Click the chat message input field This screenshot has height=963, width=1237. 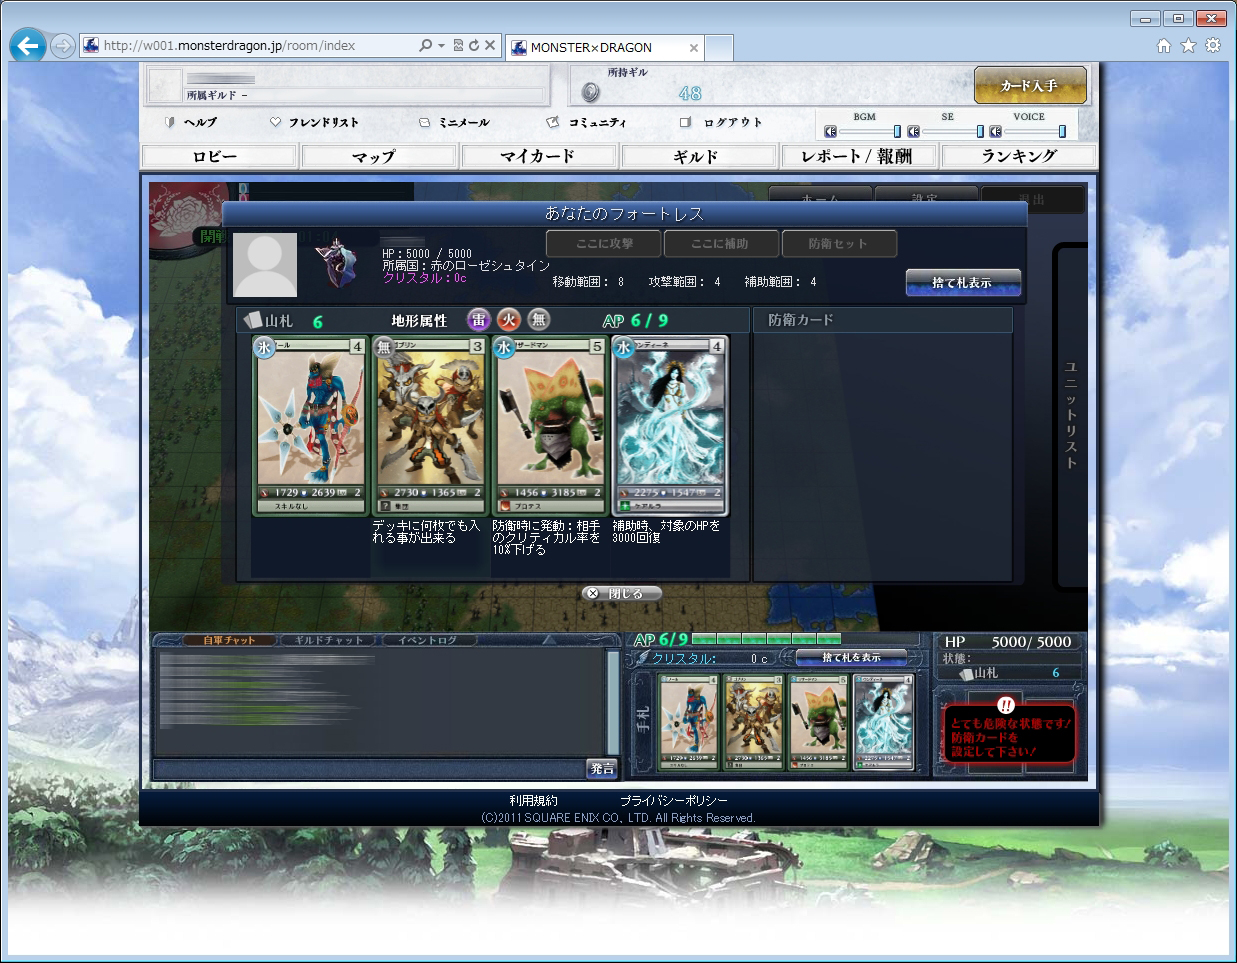coord(369,768)
